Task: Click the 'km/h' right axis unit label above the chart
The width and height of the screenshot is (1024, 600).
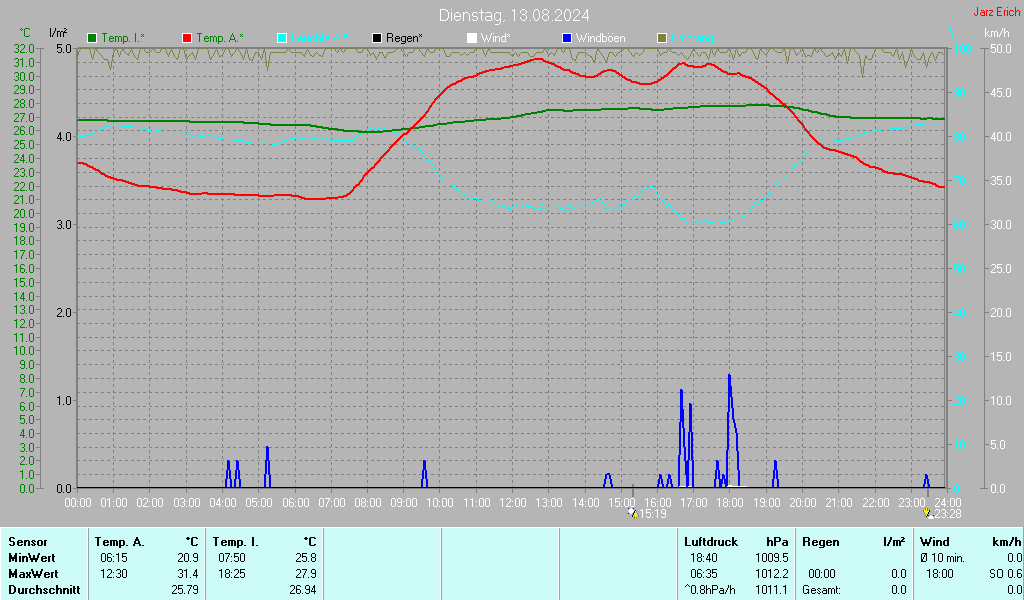Action: pyautogui.click(x=997, y=33)
